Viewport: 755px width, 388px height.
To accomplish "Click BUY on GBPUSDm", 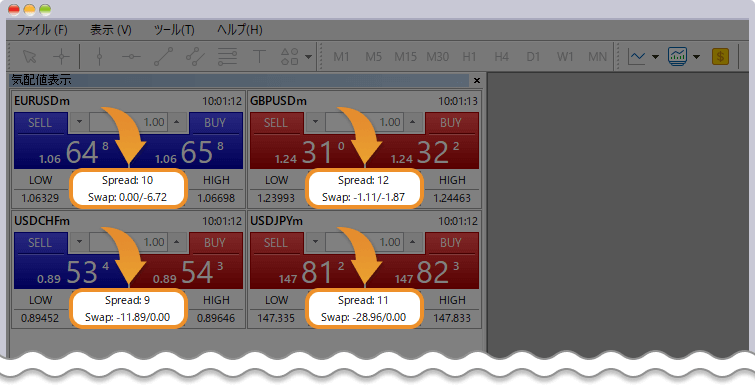I will pyautogui.click(x=452, y=123).
